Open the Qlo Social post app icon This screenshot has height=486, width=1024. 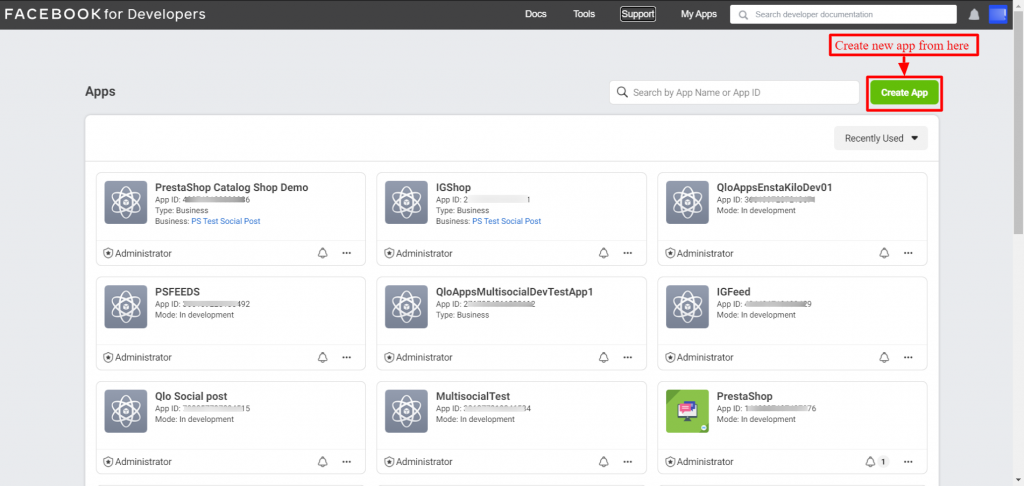[x=125, y=411]
